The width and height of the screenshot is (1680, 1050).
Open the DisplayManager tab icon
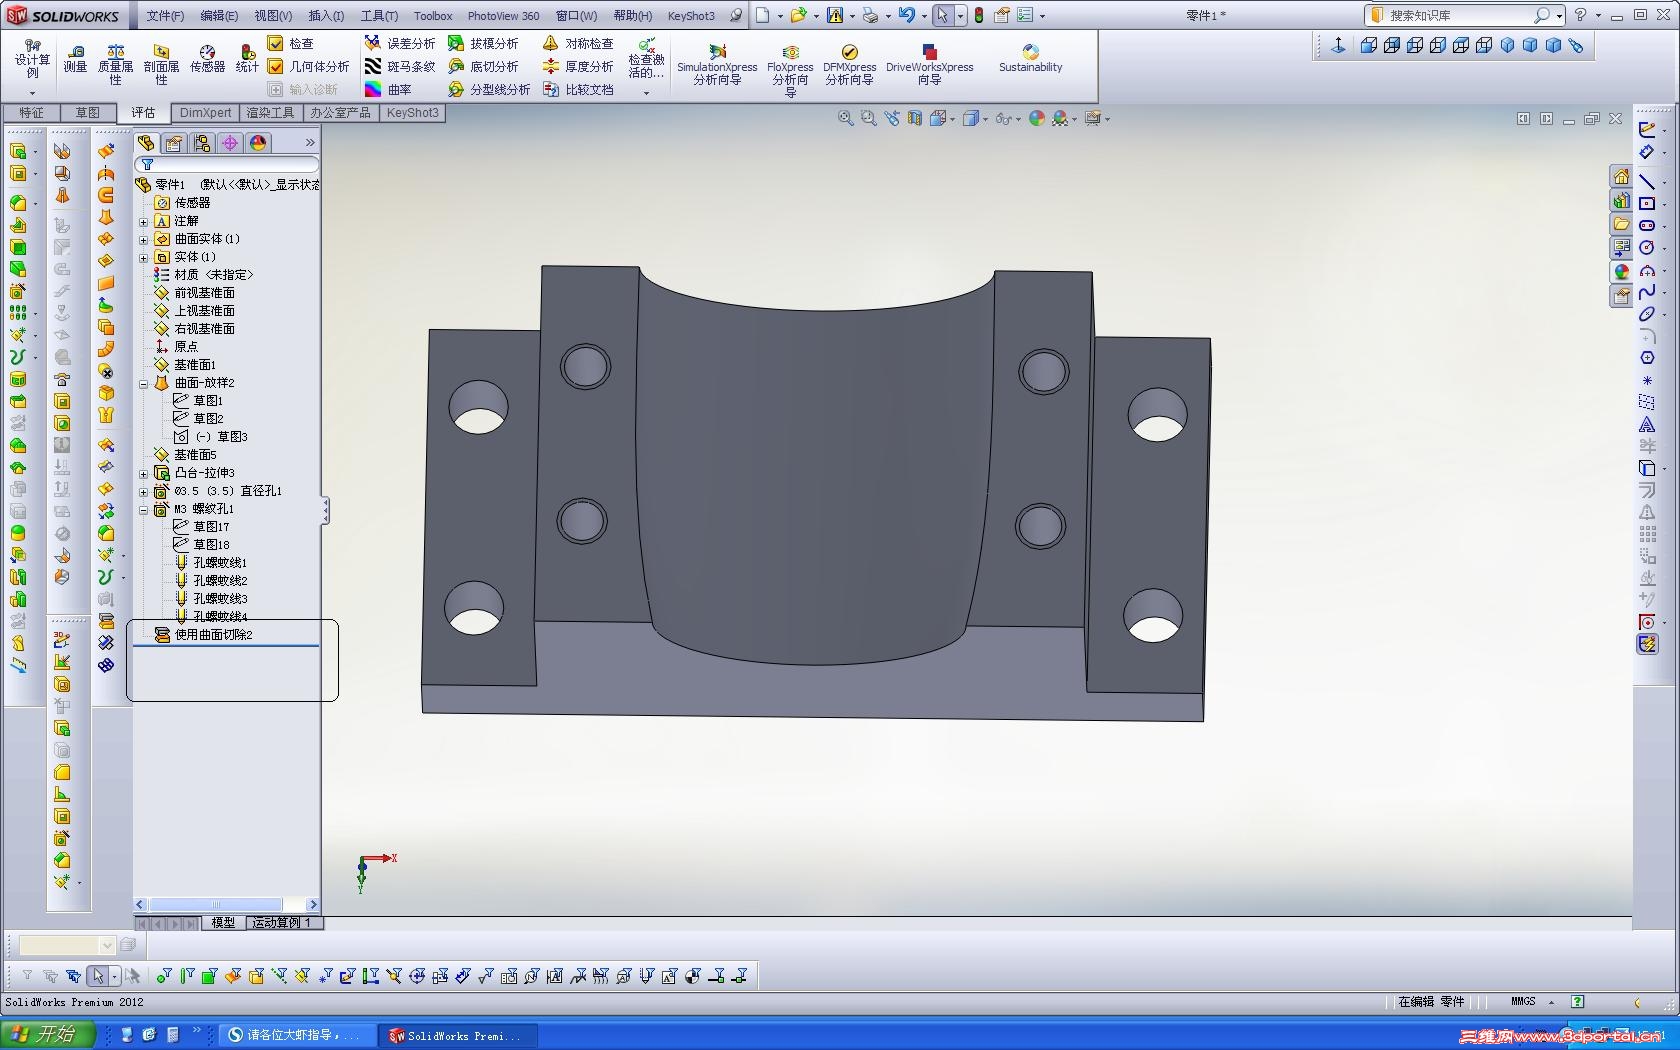(258, 143)
